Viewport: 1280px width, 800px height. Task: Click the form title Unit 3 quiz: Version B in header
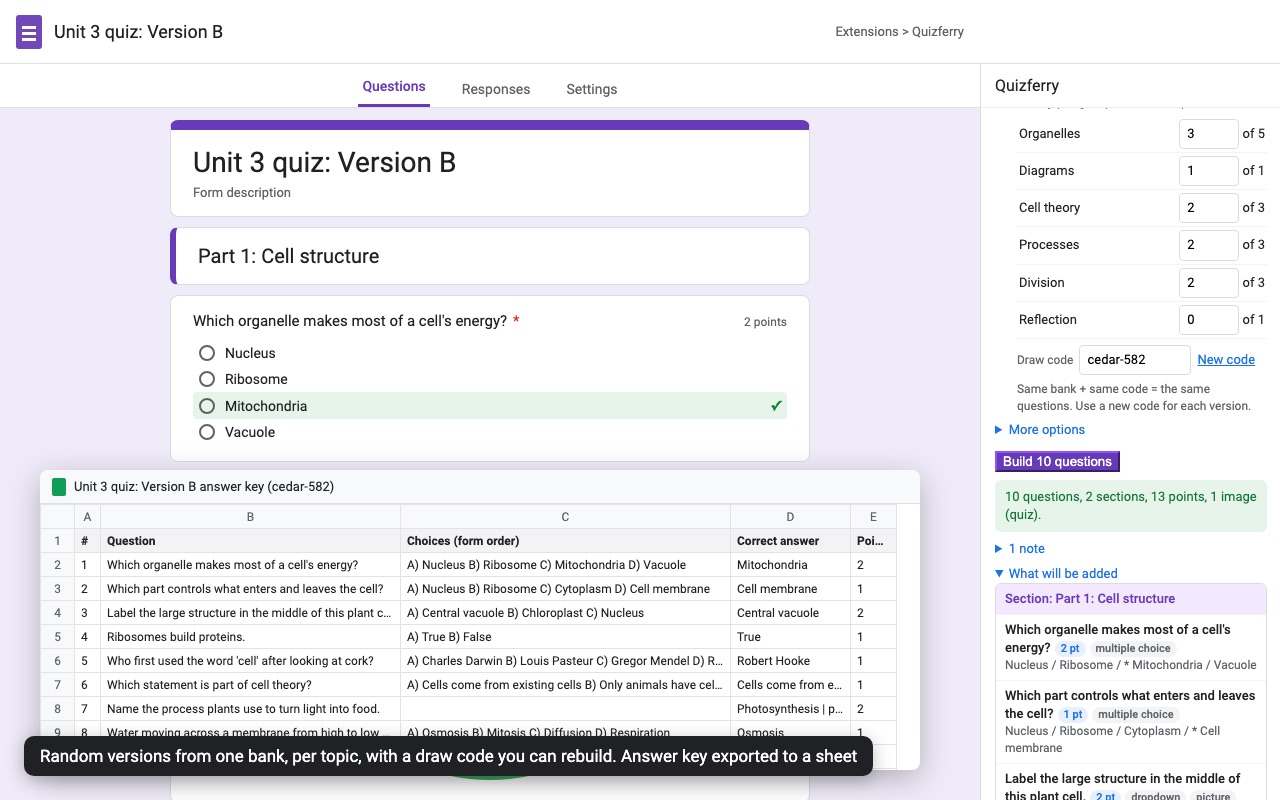(138, 32)
